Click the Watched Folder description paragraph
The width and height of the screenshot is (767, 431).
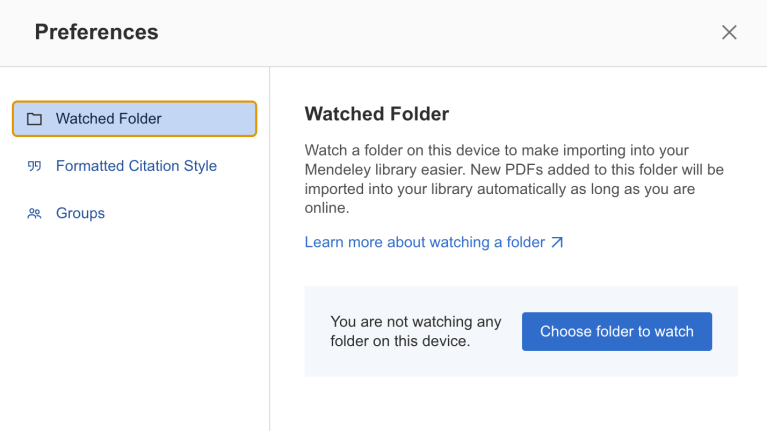coord(513,179)
